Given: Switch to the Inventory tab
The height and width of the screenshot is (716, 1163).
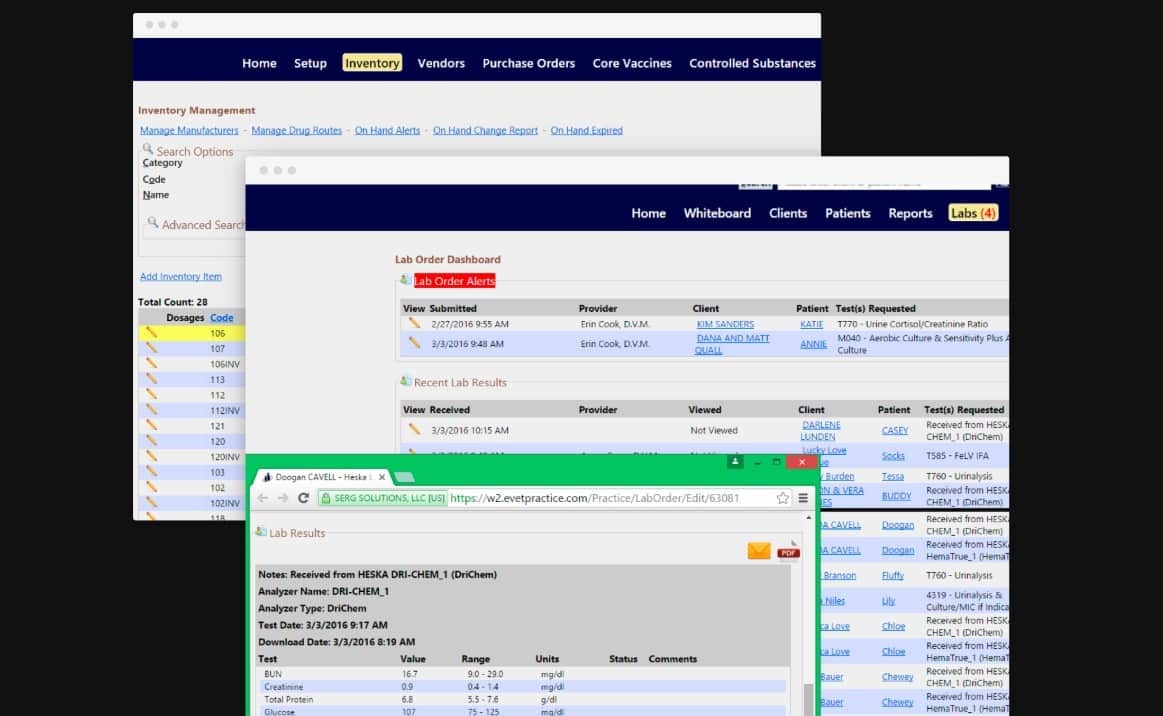Looking at the screenshot, I should coord(371,63).
